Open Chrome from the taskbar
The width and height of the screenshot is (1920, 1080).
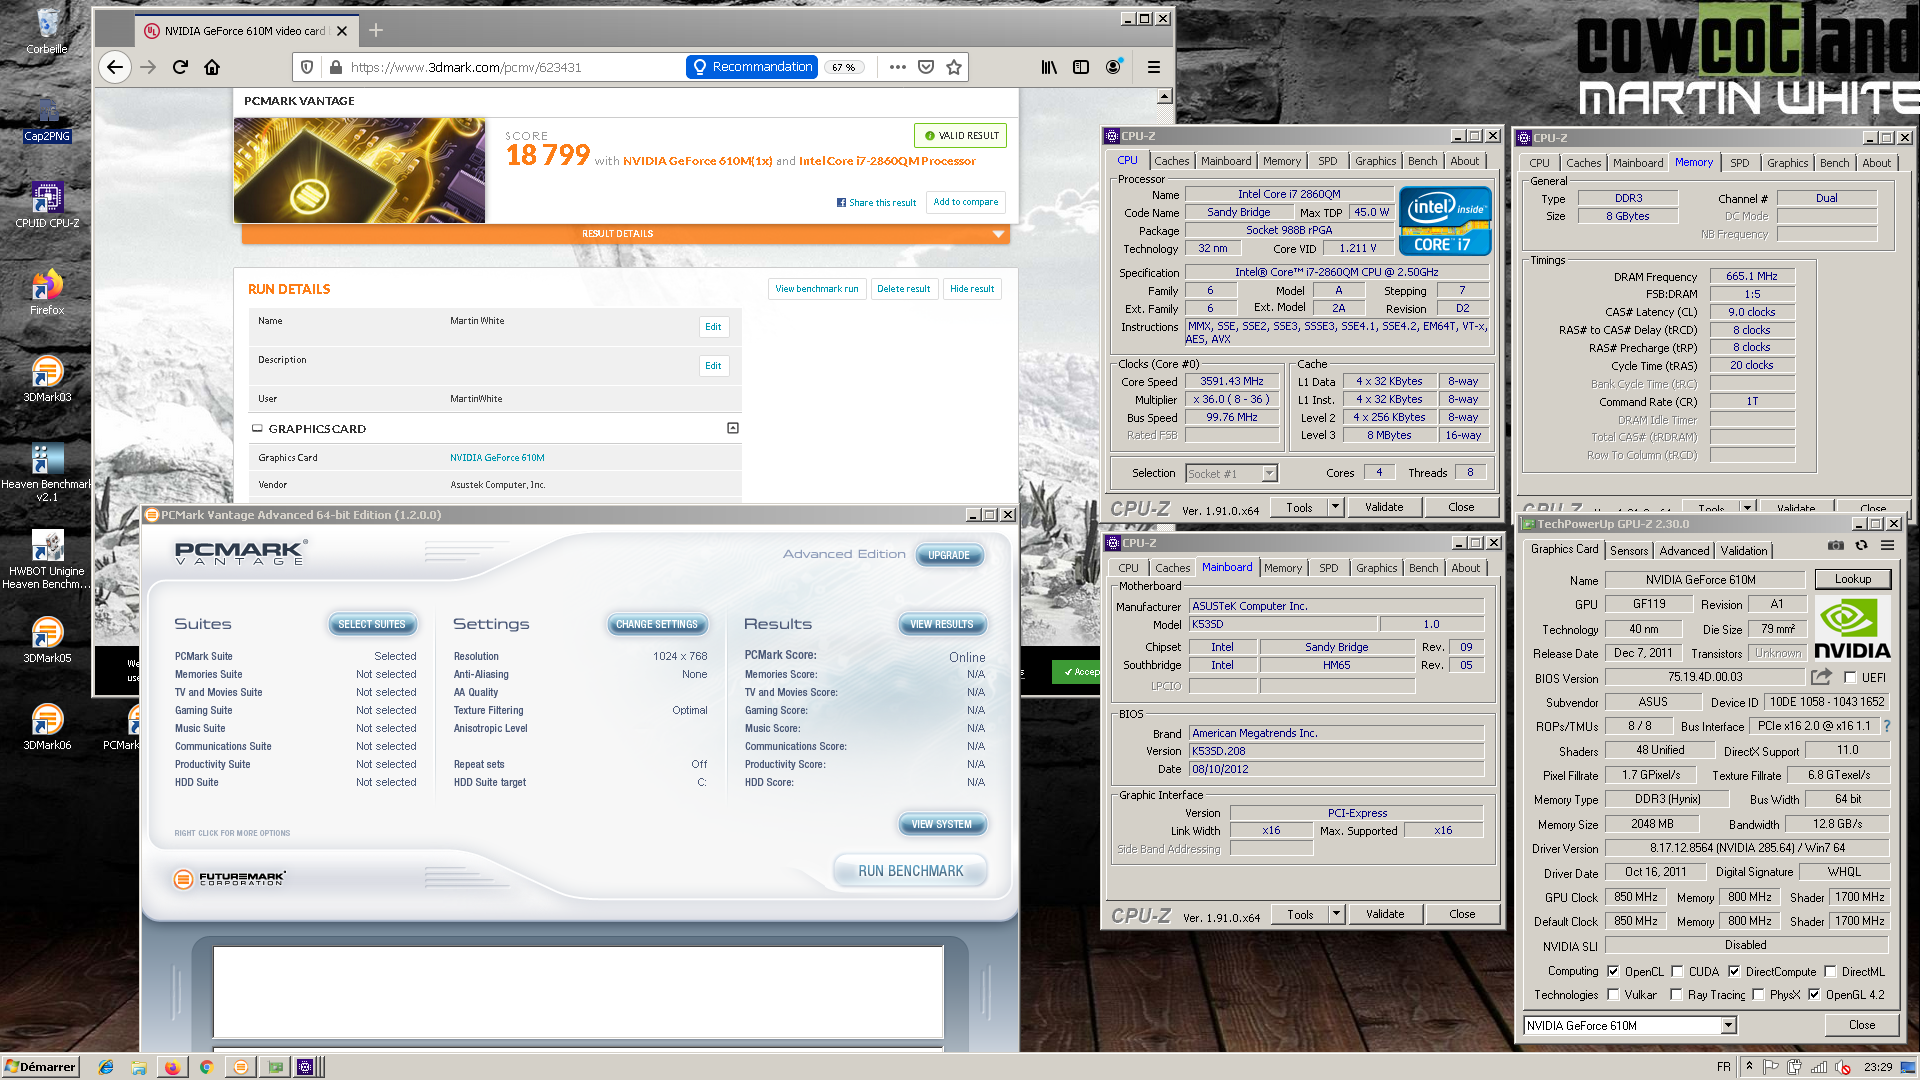(x=206, y=1067)
